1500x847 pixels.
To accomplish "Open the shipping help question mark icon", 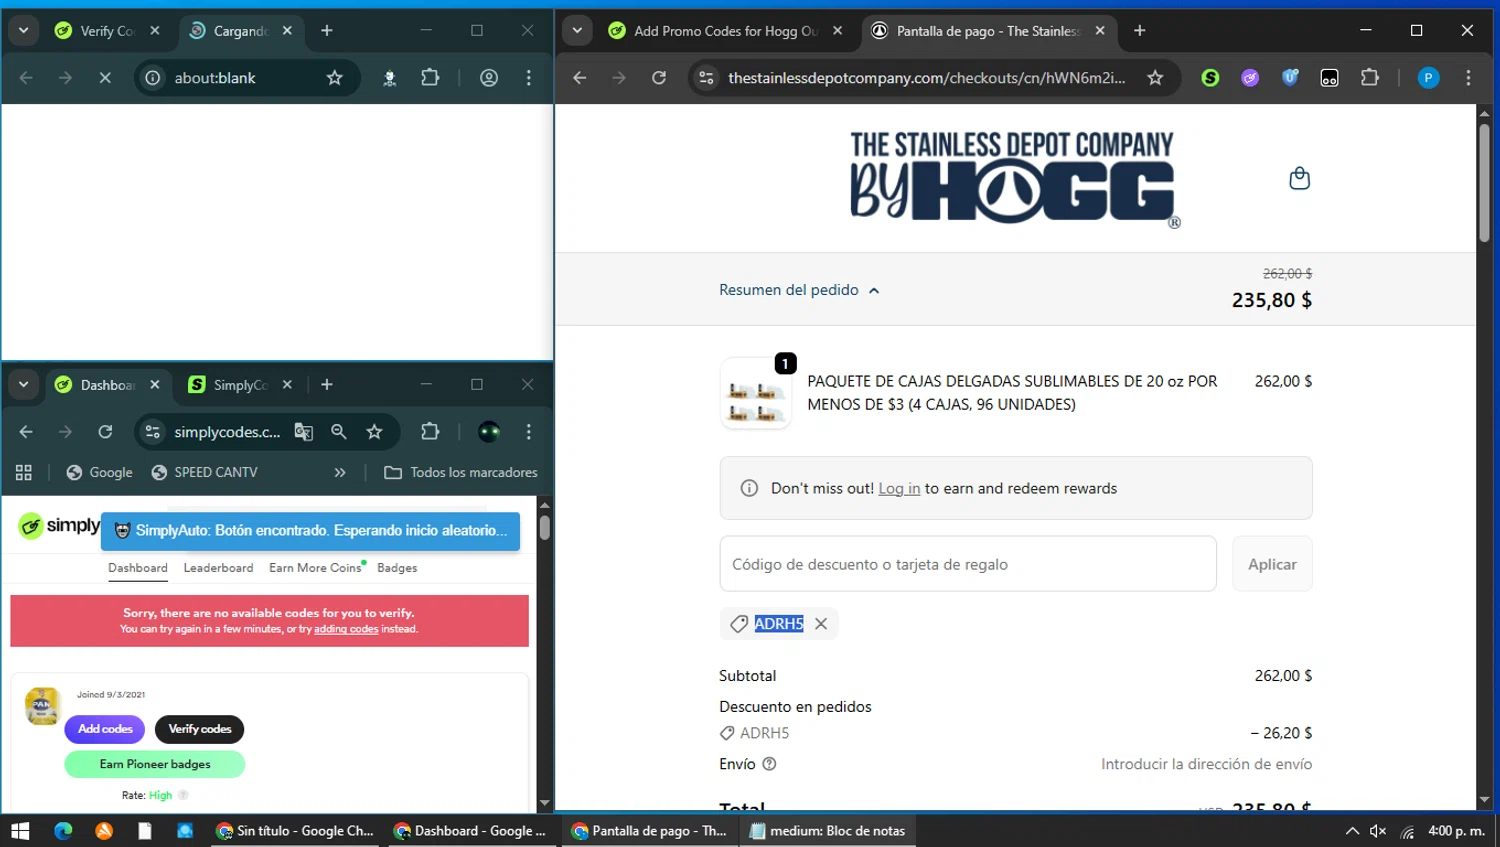I will pyautogui.click(x=769, y=764).
